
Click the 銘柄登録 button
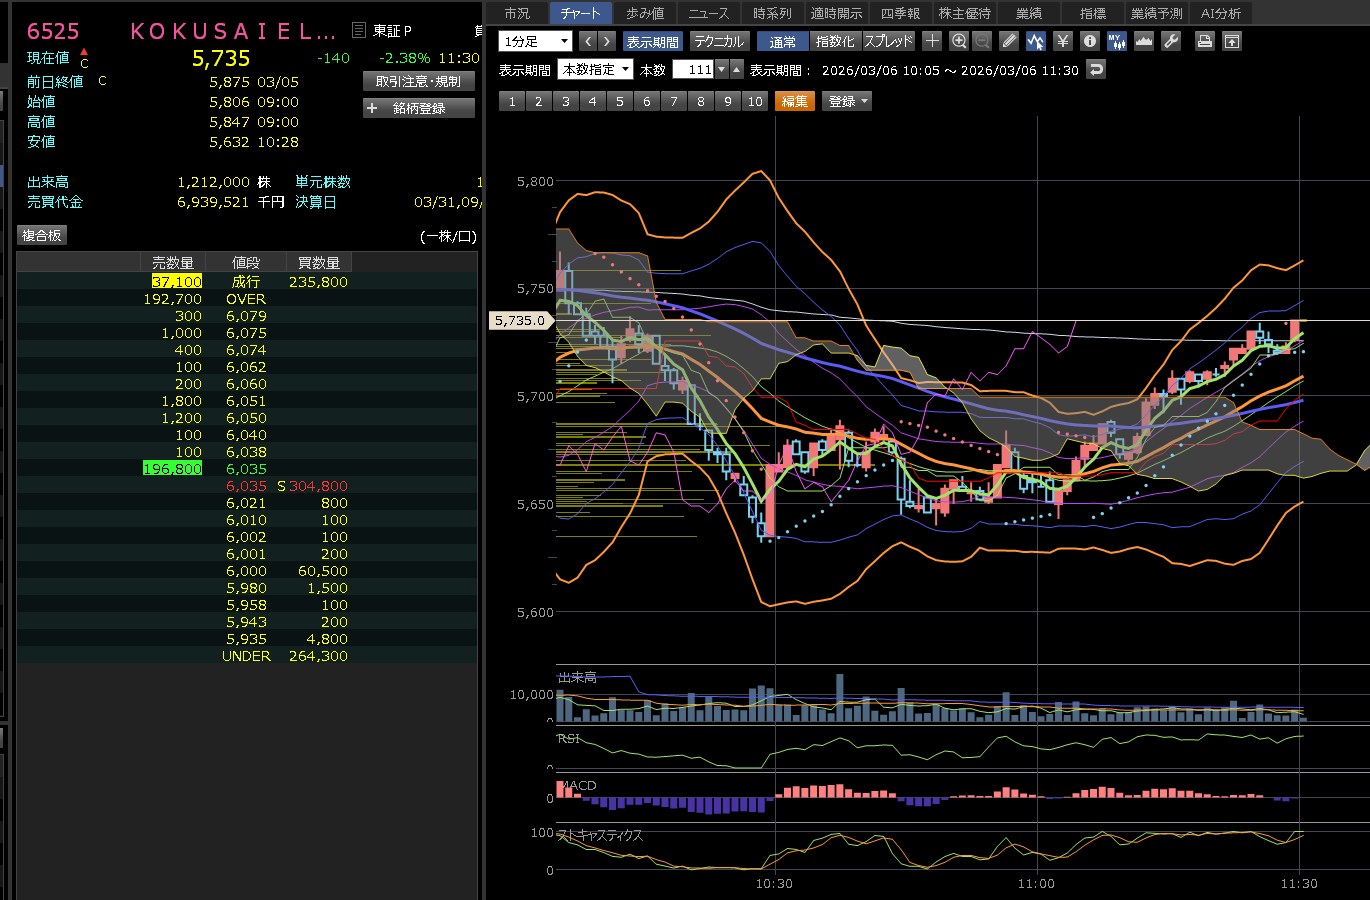pyautogui.click(x=419, y=108)
